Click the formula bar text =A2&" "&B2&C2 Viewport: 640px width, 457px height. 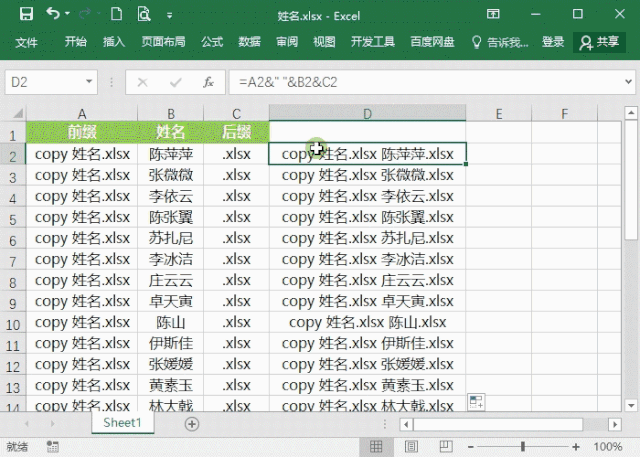point(288,82)
